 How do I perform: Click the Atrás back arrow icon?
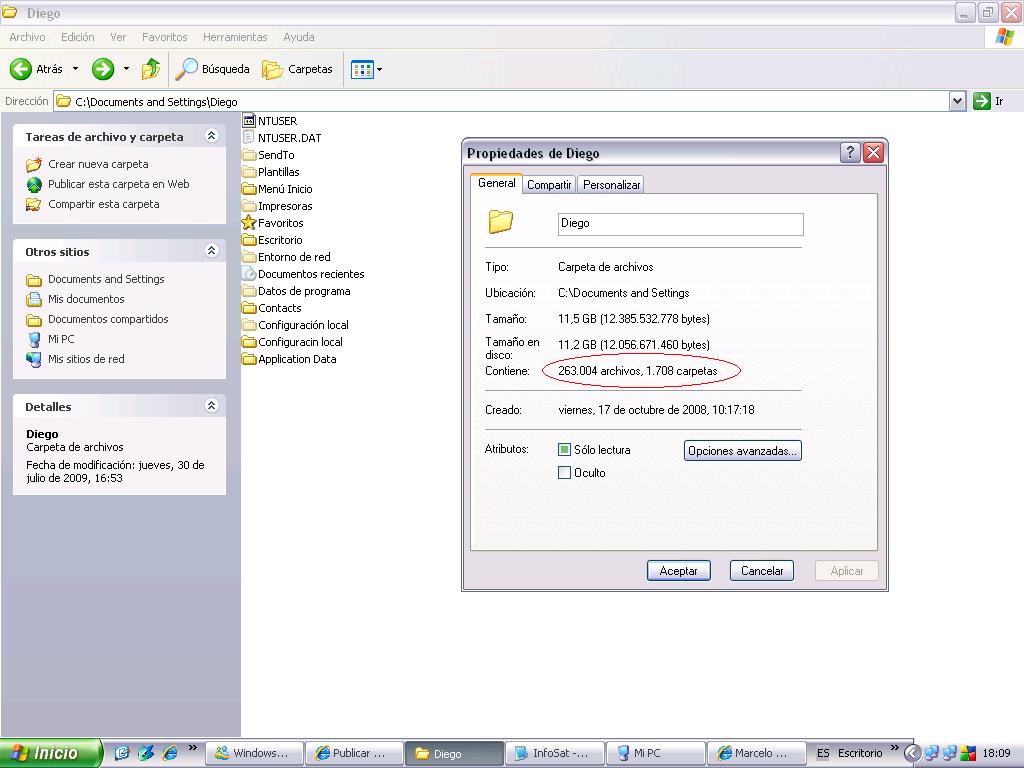tap(21, 69)
